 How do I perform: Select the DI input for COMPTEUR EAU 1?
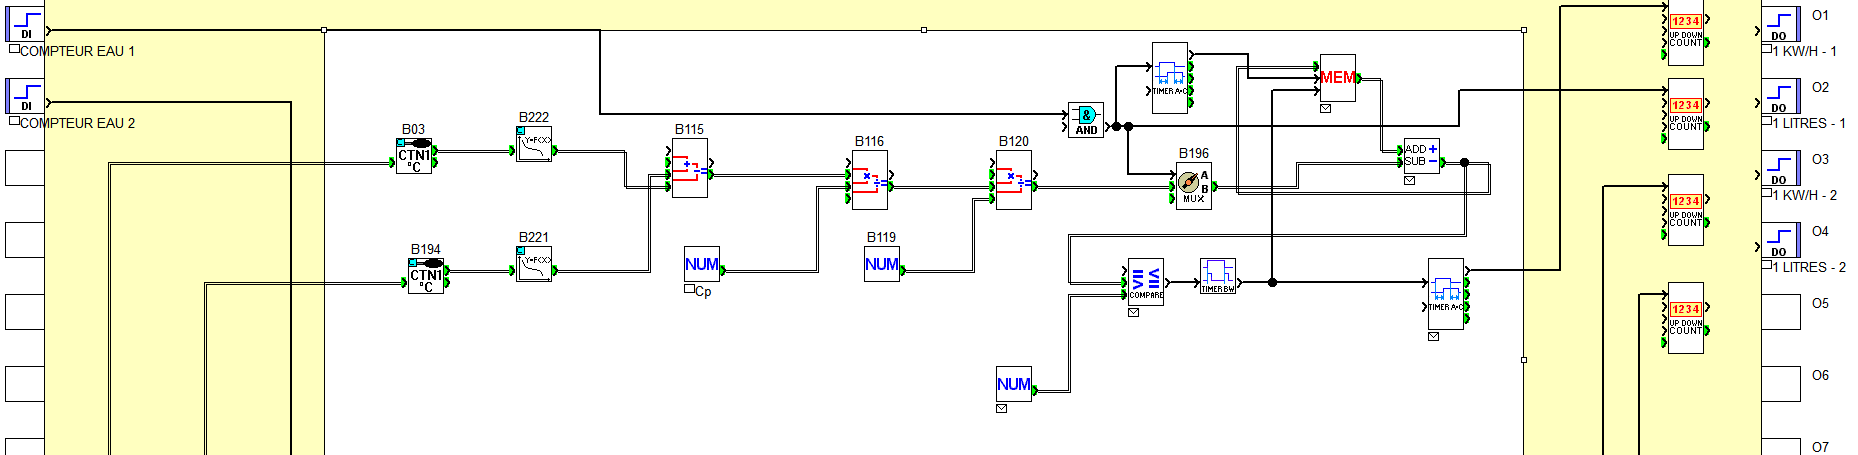click(x=25, y=24)
